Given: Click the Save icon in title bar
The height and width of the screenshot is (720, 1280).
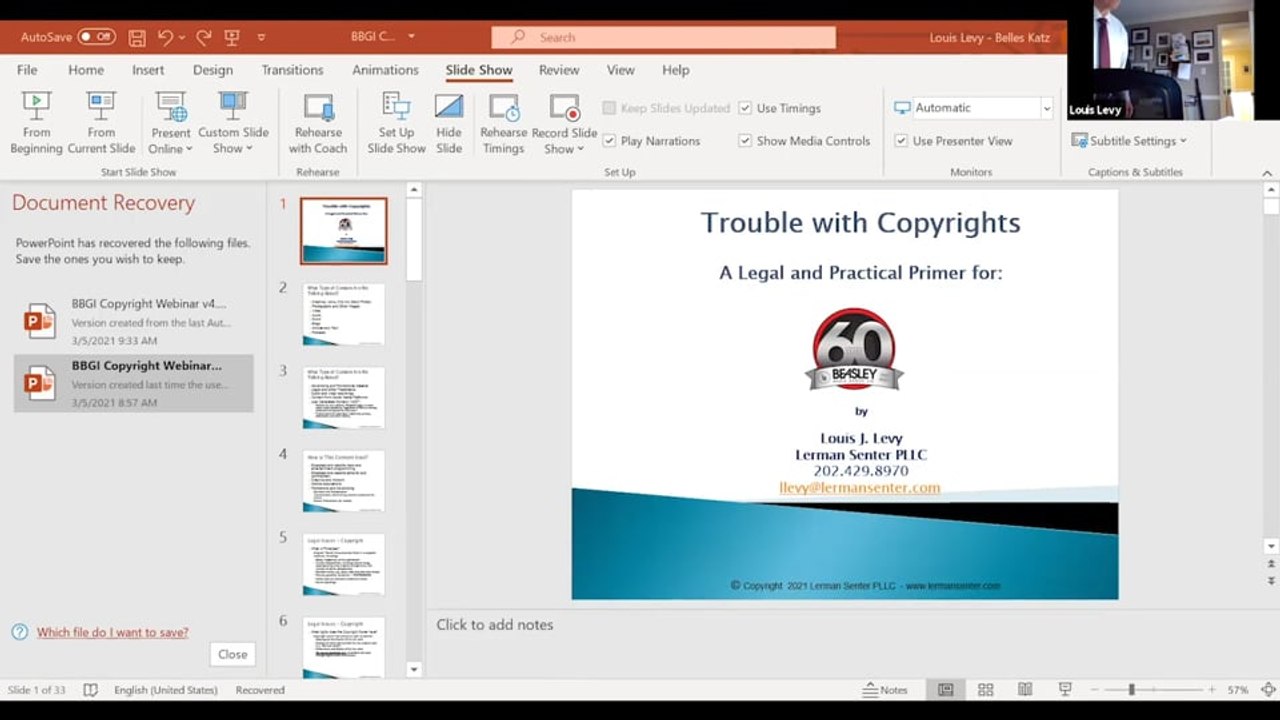Looking at the screenshot, I should click(137, 37).
